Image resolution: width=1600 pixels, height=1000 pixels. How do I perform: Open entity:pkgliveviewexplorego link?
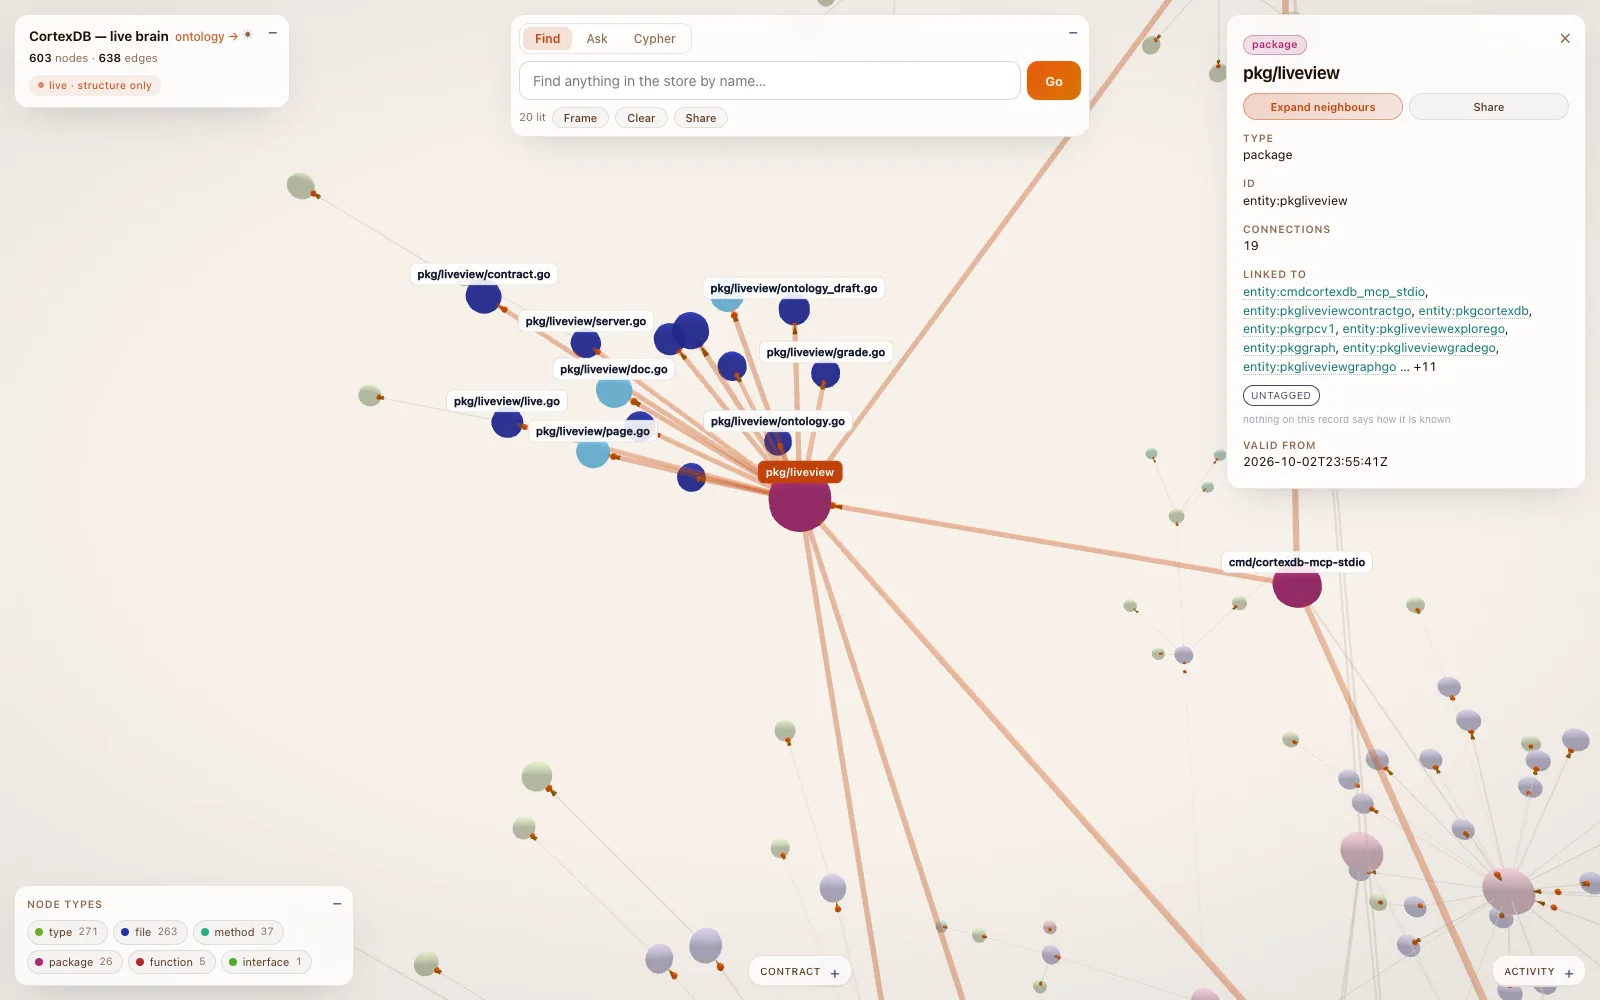point(1423,329)
